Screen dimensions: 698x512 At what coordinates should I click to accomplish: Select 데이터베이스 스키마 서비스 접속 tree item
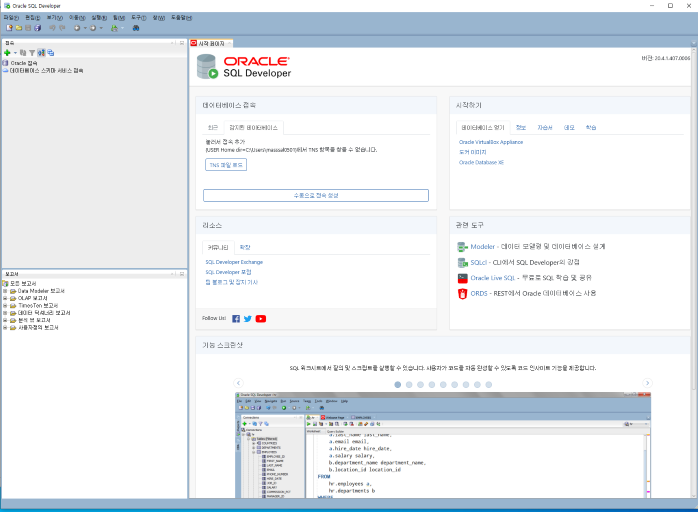pos(43,70)
